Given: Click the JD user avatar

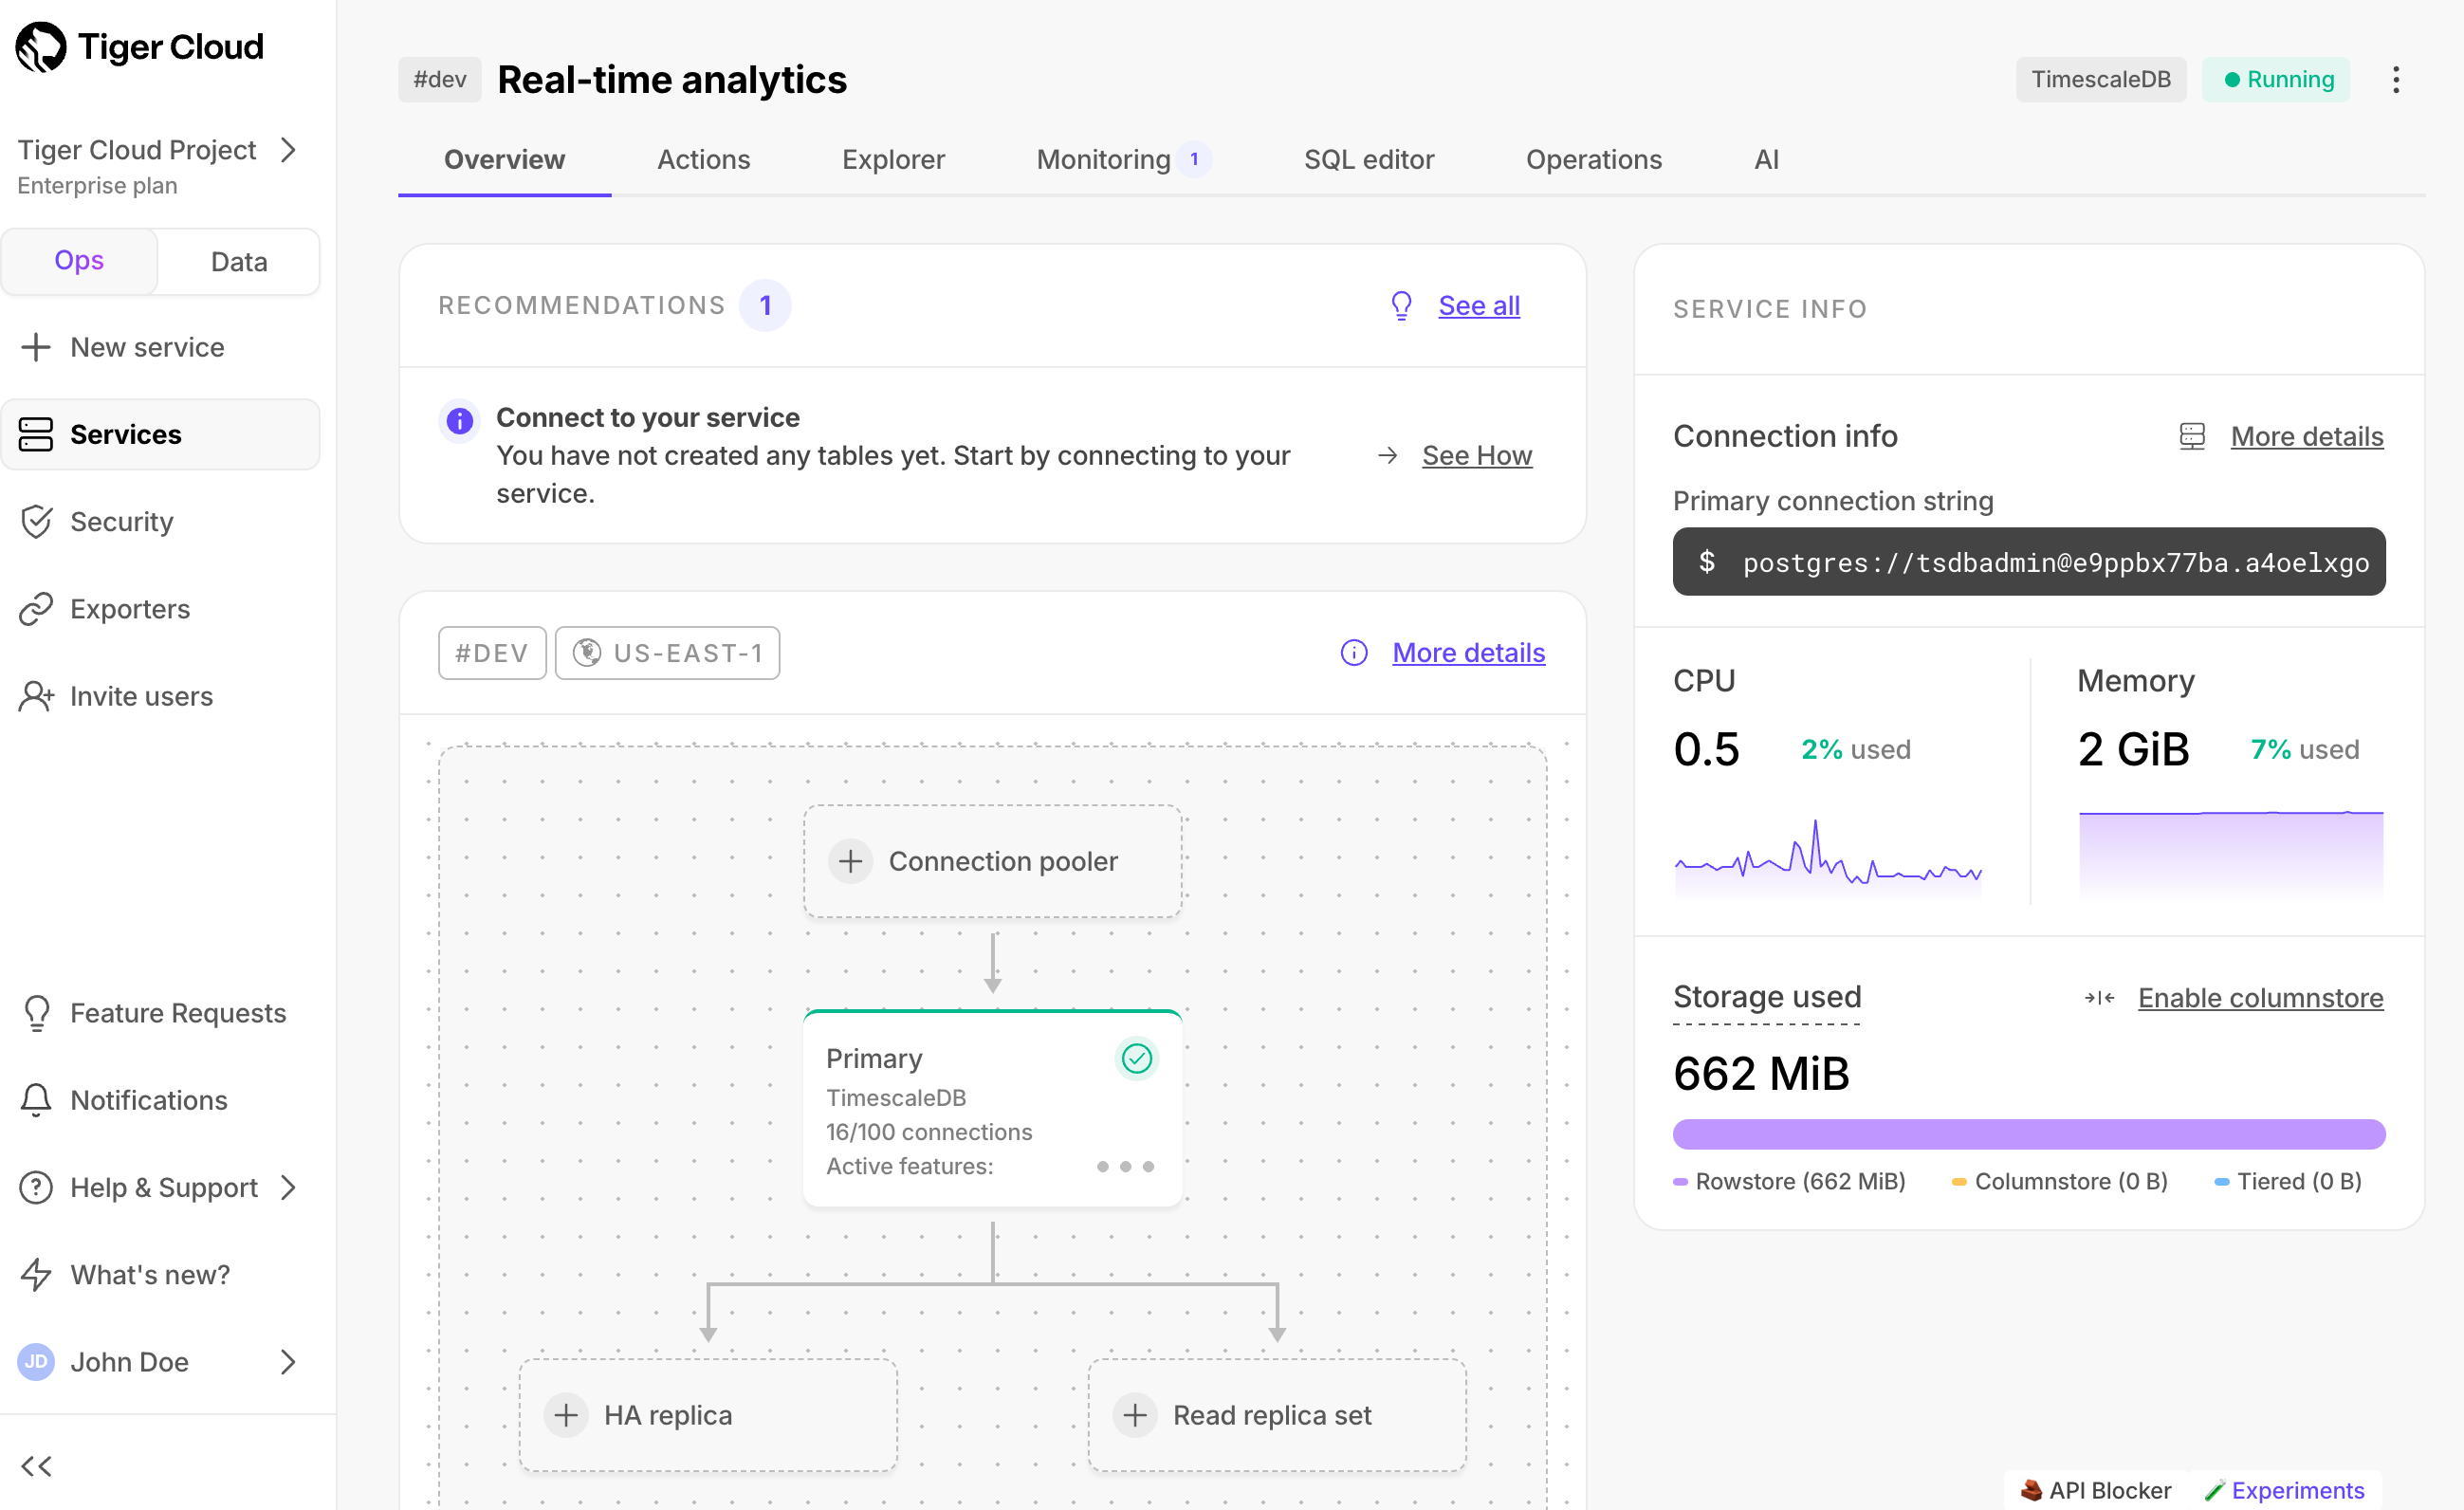Looking at the screenshot, I should click(36, 1361).
